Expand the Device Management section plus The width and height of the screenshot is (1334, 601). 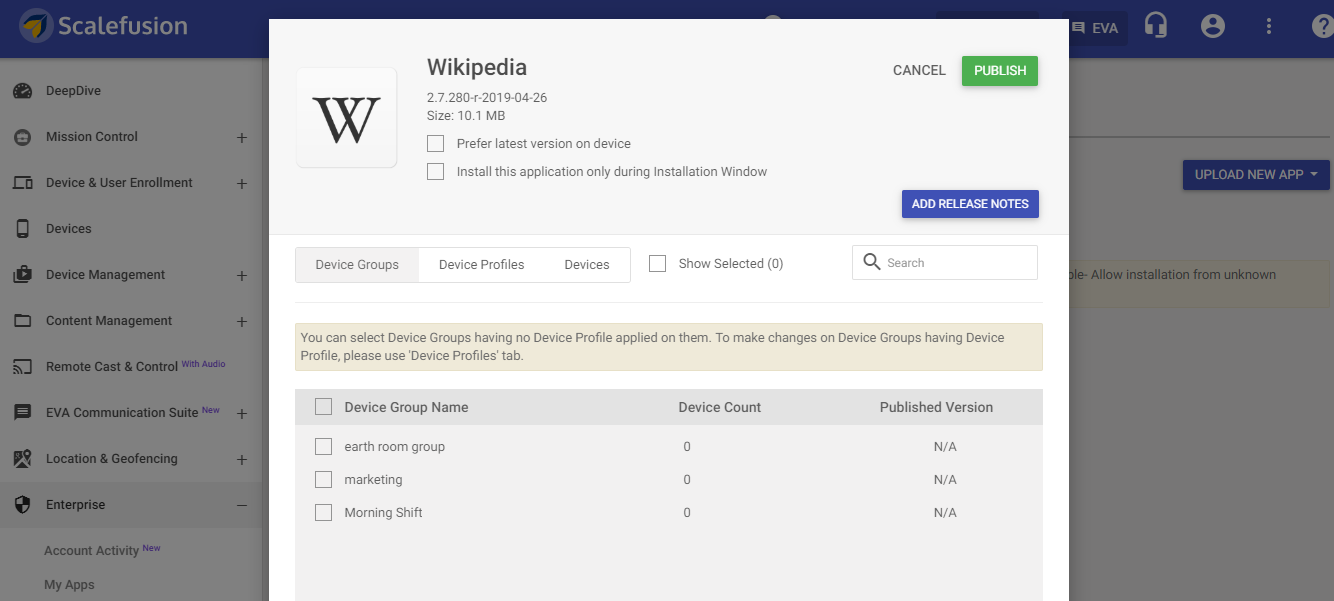[242, 276]
